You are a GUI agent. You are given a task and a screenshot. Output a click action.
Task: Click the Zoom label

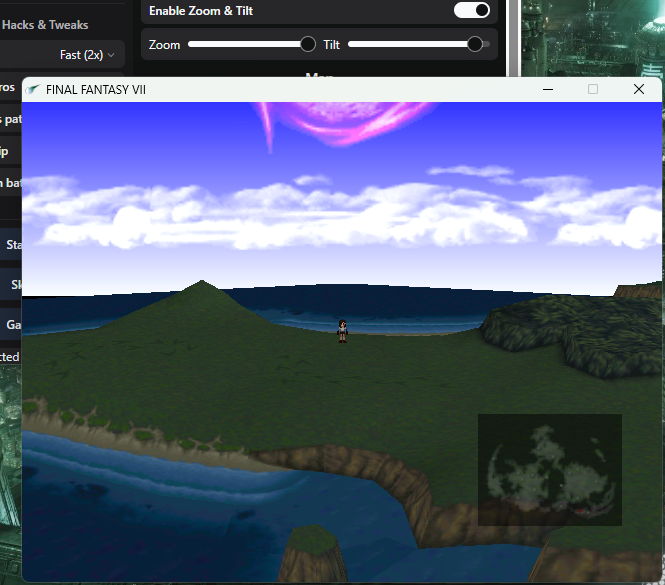(165, 45)
